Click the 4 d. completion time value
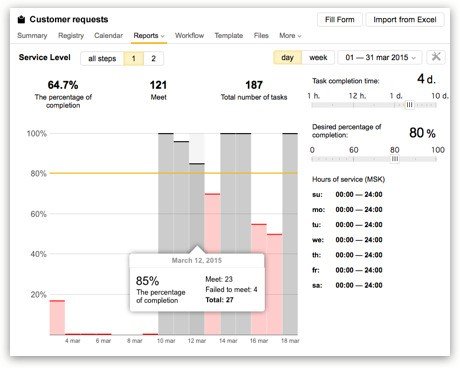 [x=426, y=79]
